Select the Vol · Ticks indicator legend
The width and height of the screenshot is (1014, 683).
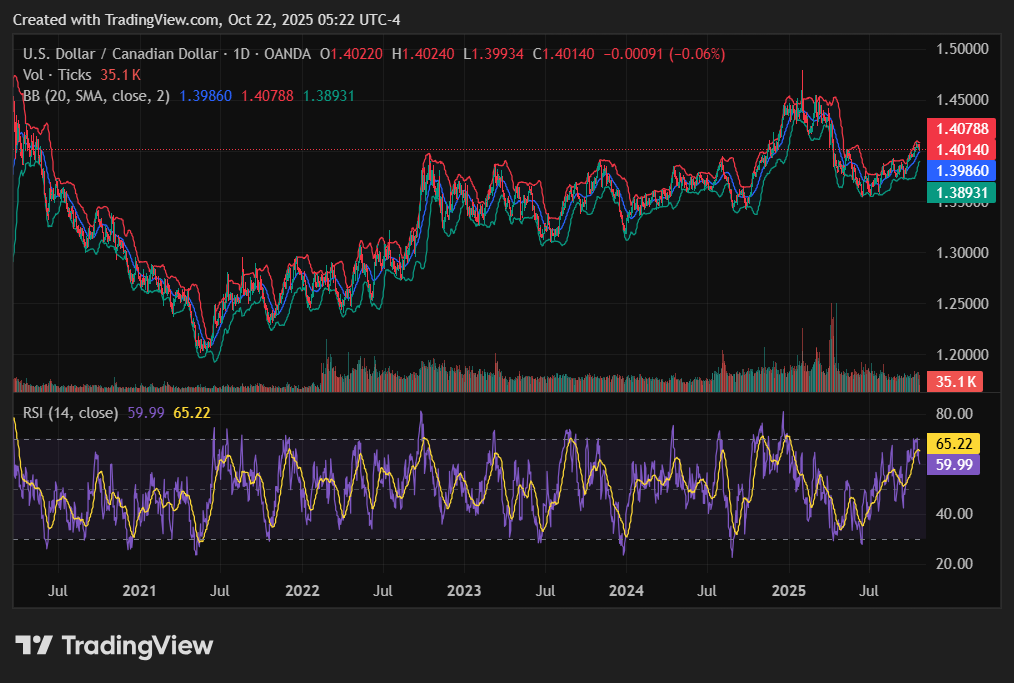click(57, 75)
